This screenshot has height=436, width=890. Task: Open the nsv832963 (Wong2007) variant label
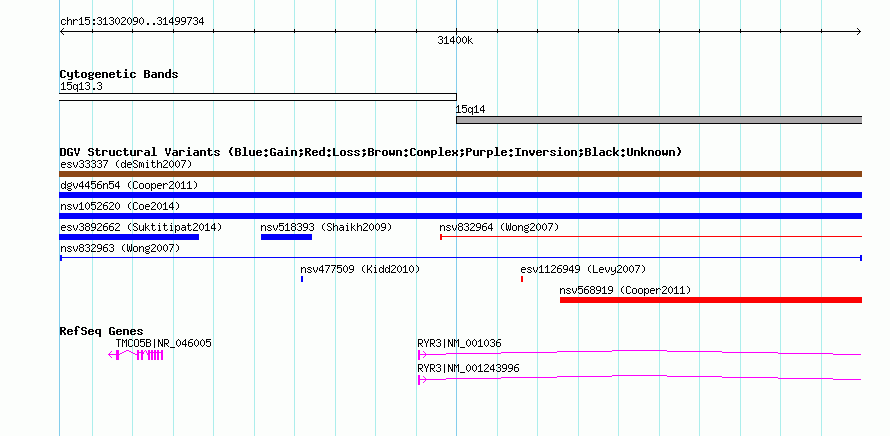(120, 249)
